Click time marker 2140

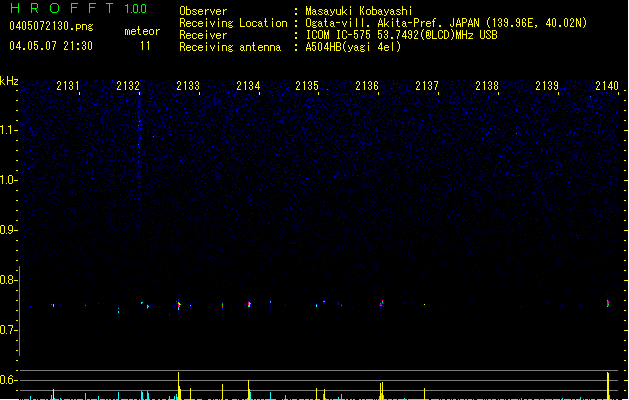[x=607, y=86]
